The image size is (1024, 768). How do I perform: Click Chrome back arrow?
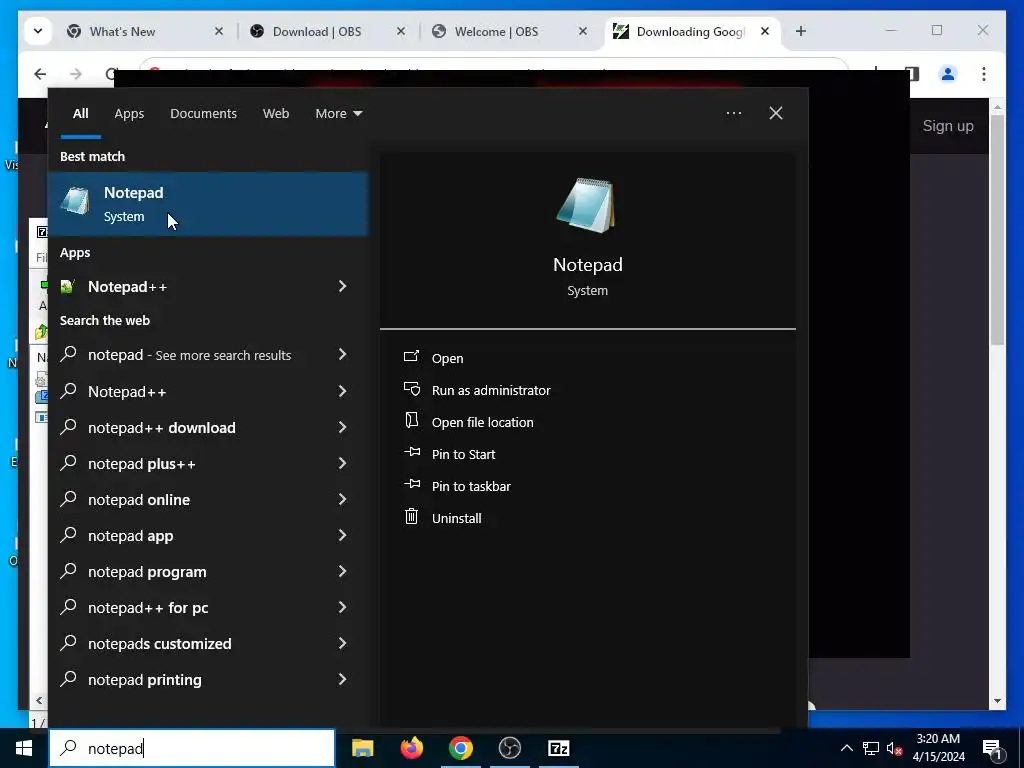click(40, 74)
